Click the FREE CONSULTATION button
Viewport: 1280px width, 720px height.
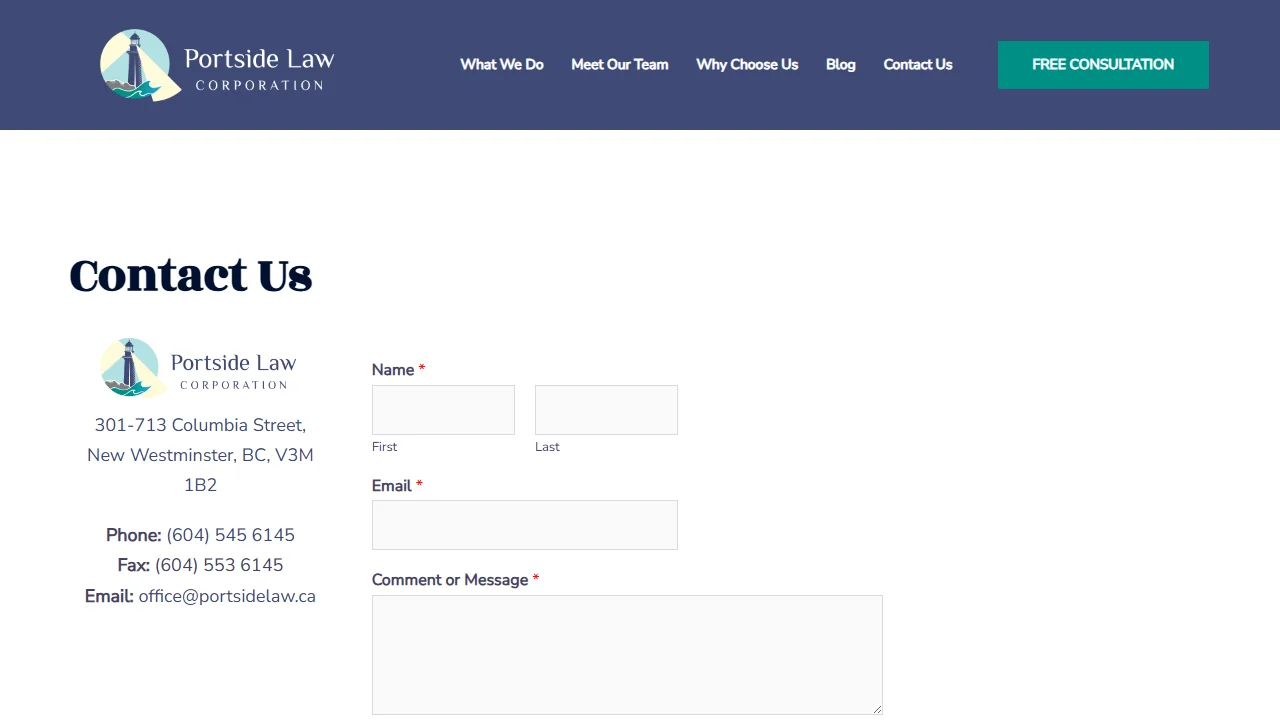pos(1103,65)
